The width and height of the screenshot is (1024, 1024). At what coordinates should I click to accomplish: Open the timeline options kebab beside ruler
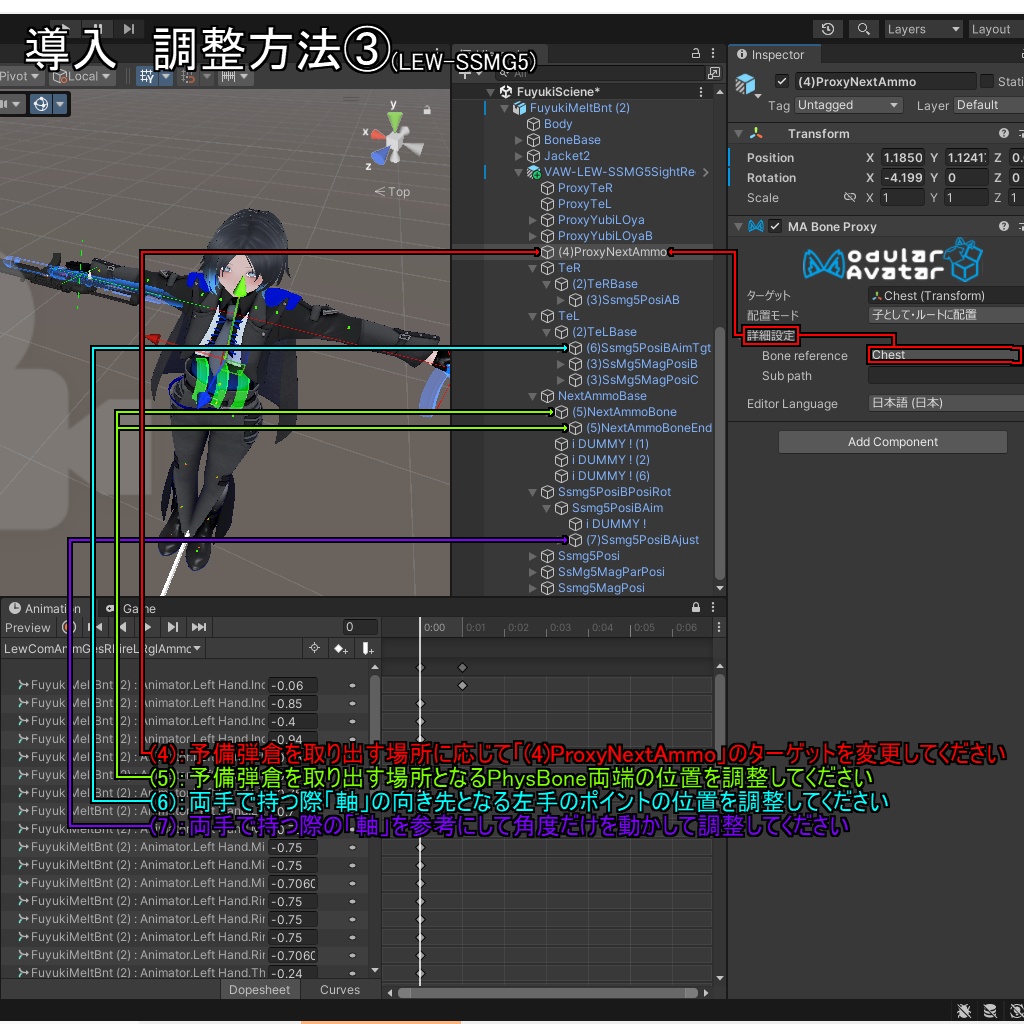click(x=718, y=627)
